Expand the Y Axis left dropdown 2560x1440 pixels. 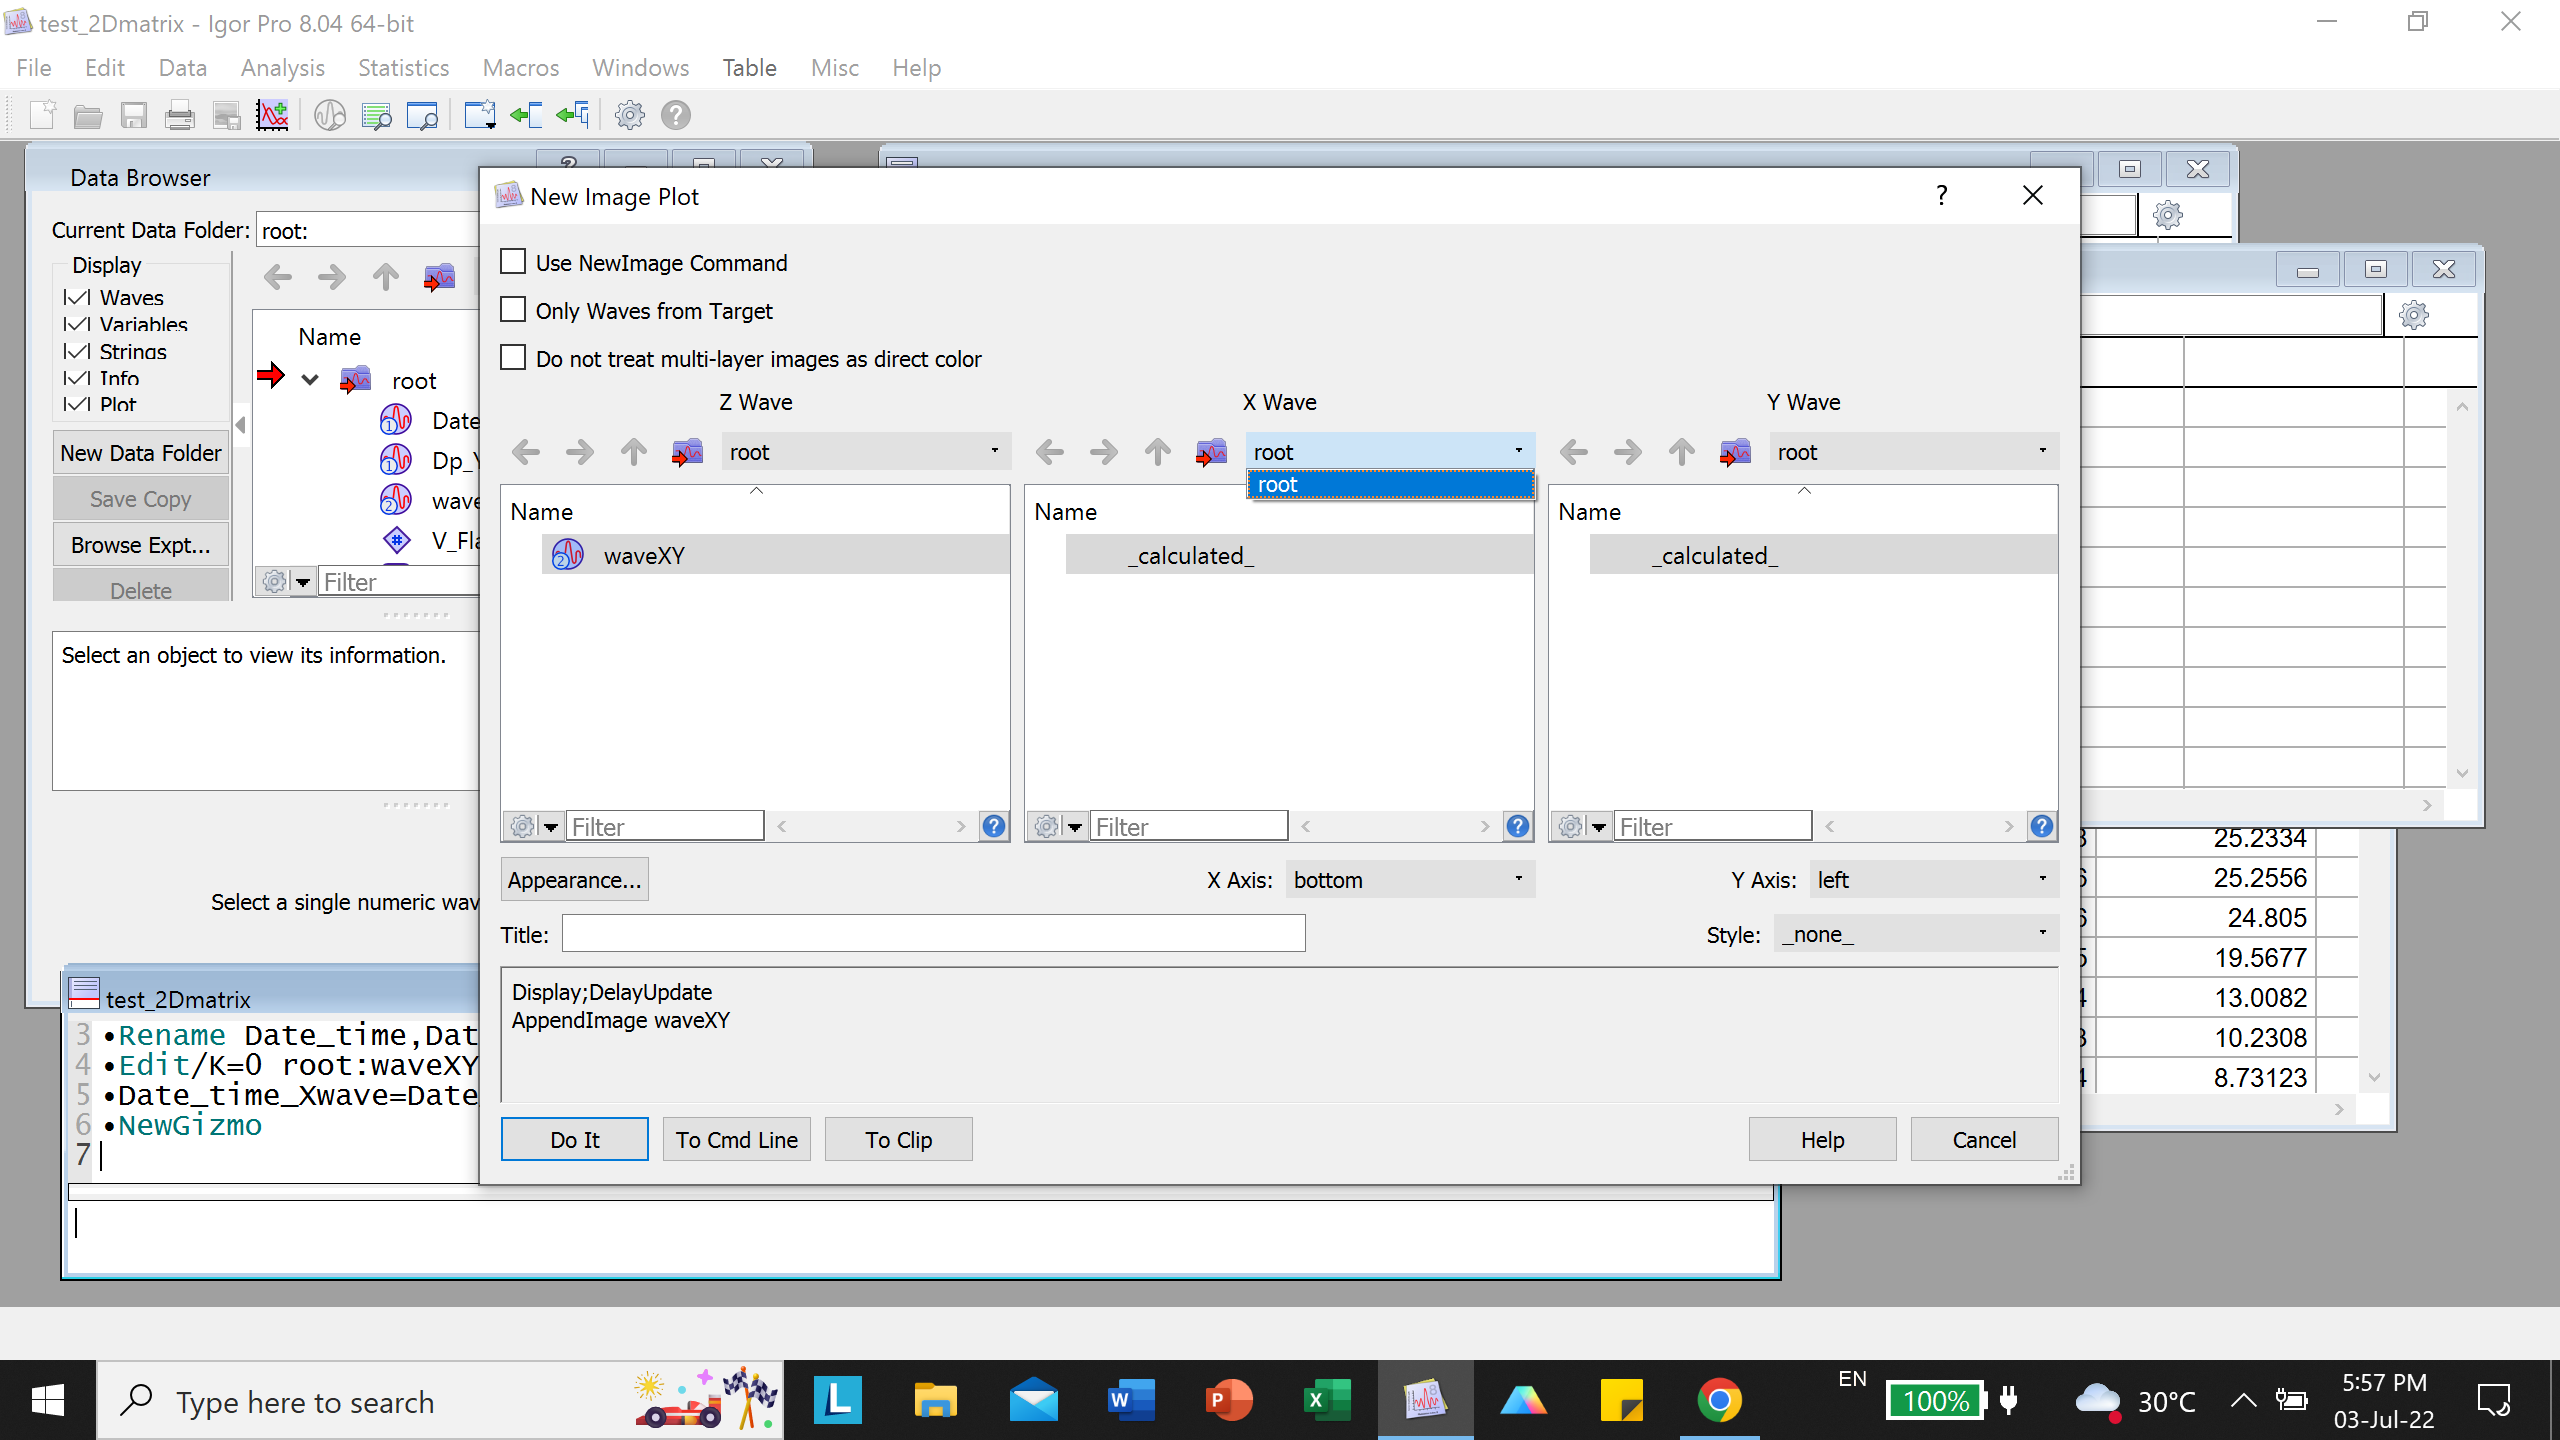pos(1933,880)
